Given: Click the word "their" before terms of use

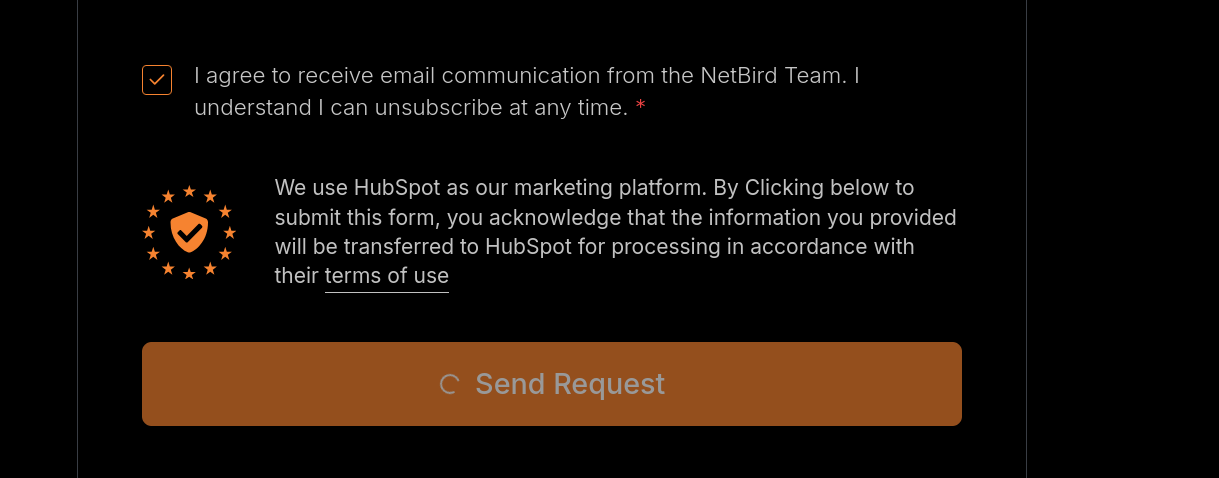Looking at the screenshot, I should pos(297,276).
